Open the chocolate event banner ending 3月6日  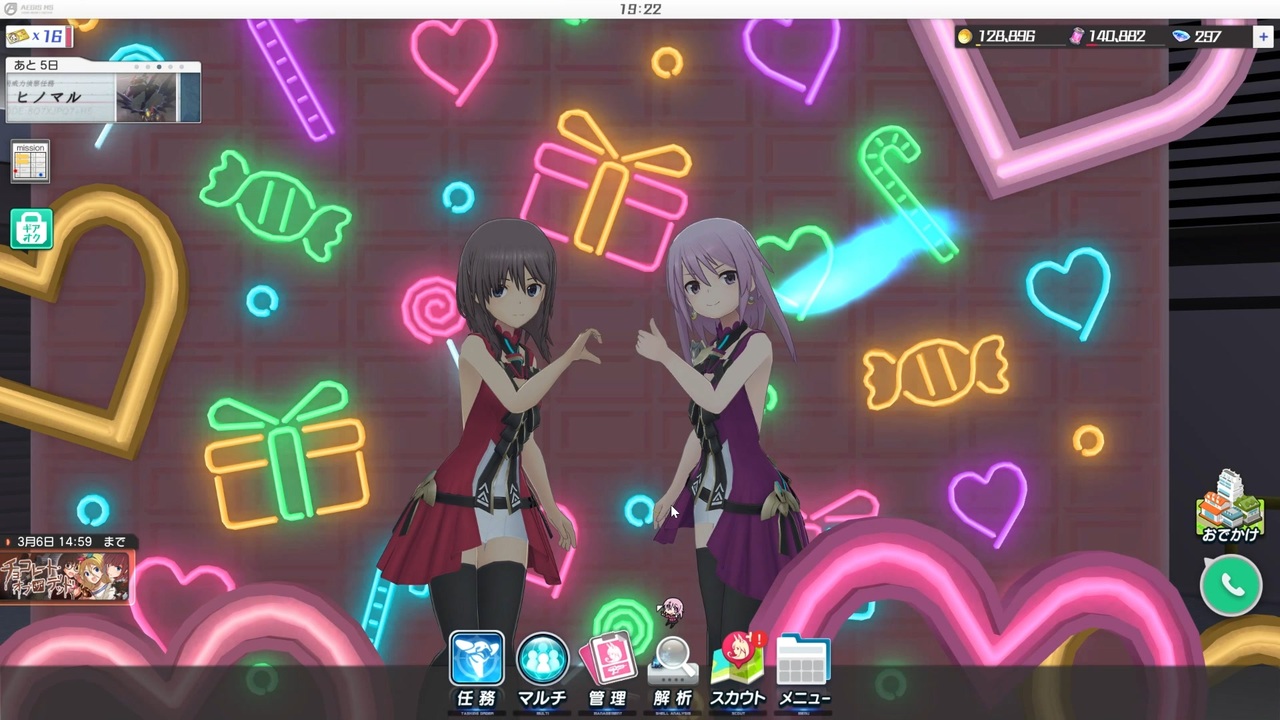[66, 568]
